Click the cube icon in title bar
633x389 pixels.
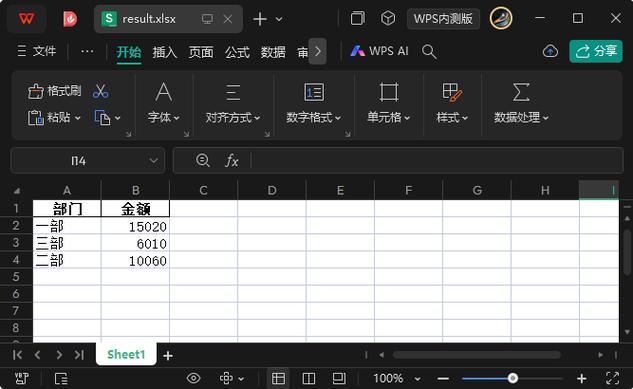pyautogui.click(x=388, y=18)
